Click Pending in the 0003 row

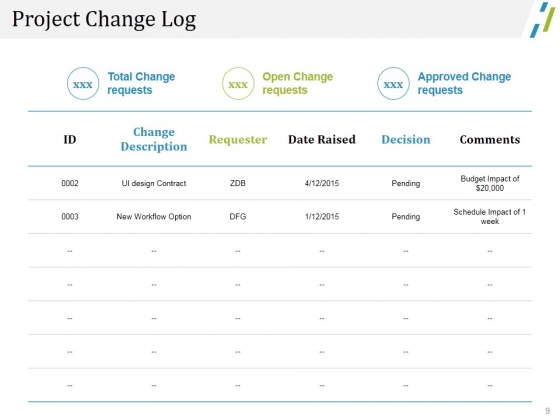click(406, 217)
